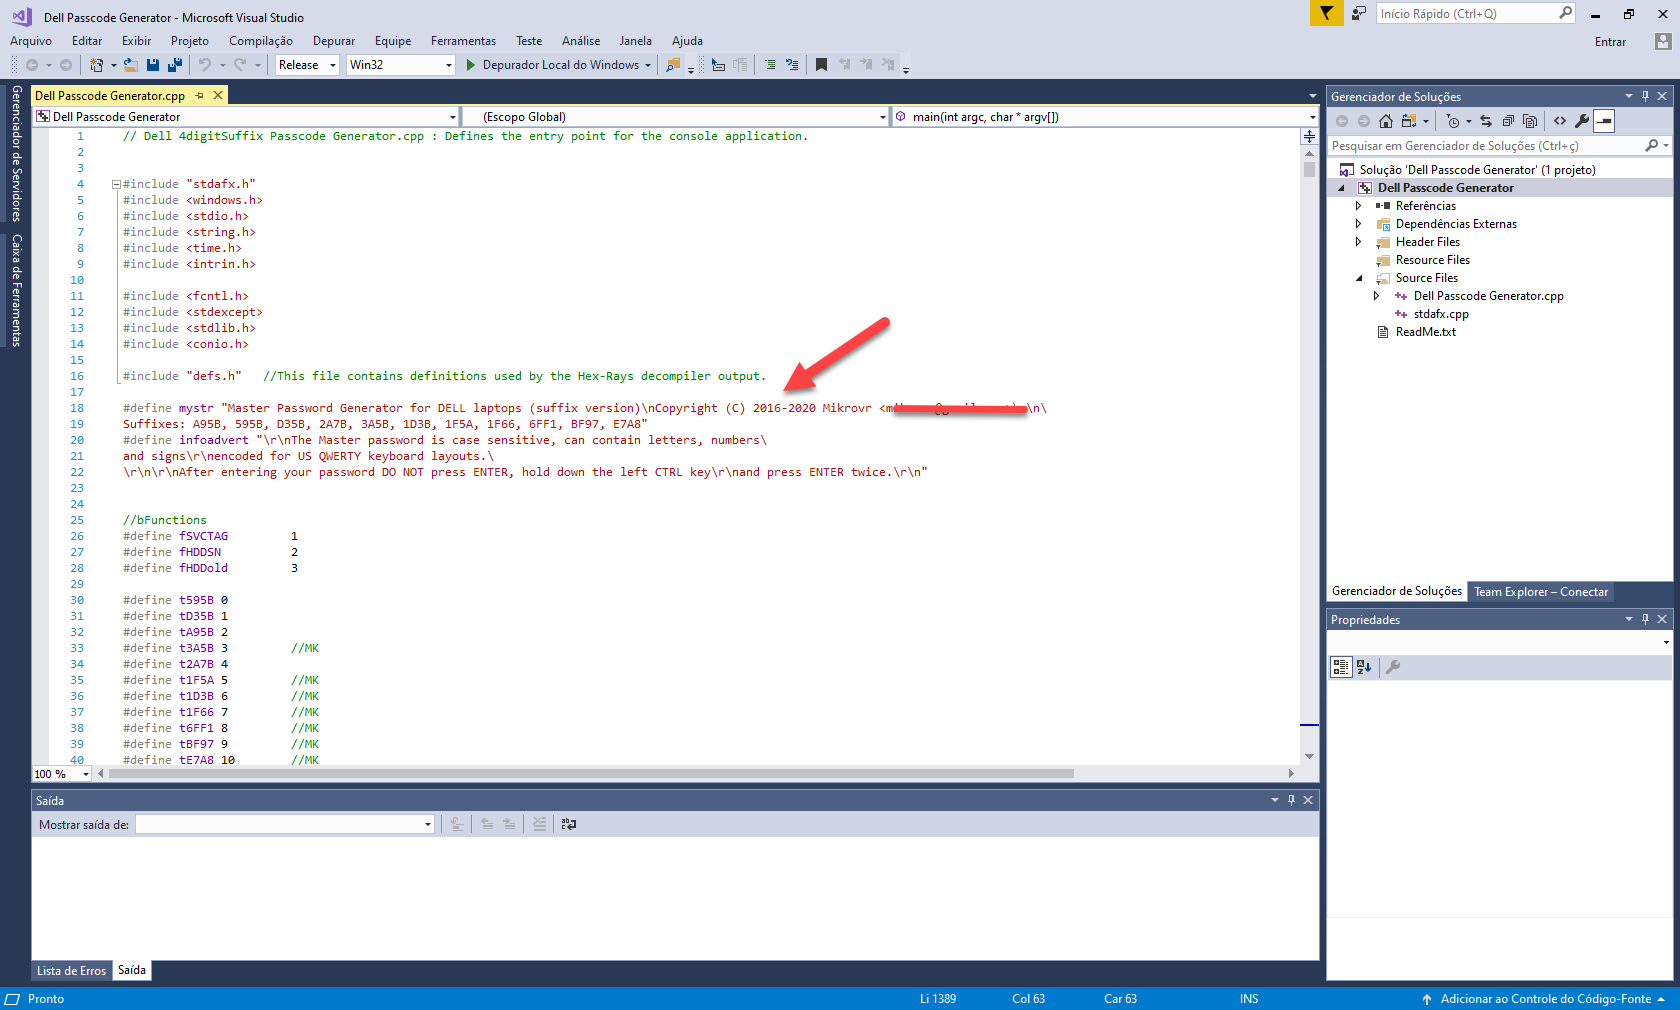Toggle auto-hide pin on Gerenciador de Soluções panel
The image size is (1680, 1010).
(x=1645, y=96)
